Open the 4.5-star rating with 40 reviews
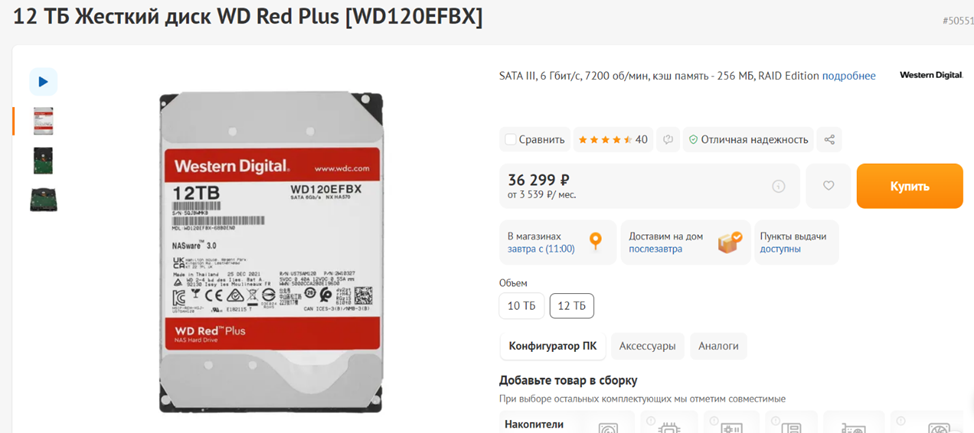Image resolution: width=974 pixels, height=433 pixels. (x=612, y=139)
